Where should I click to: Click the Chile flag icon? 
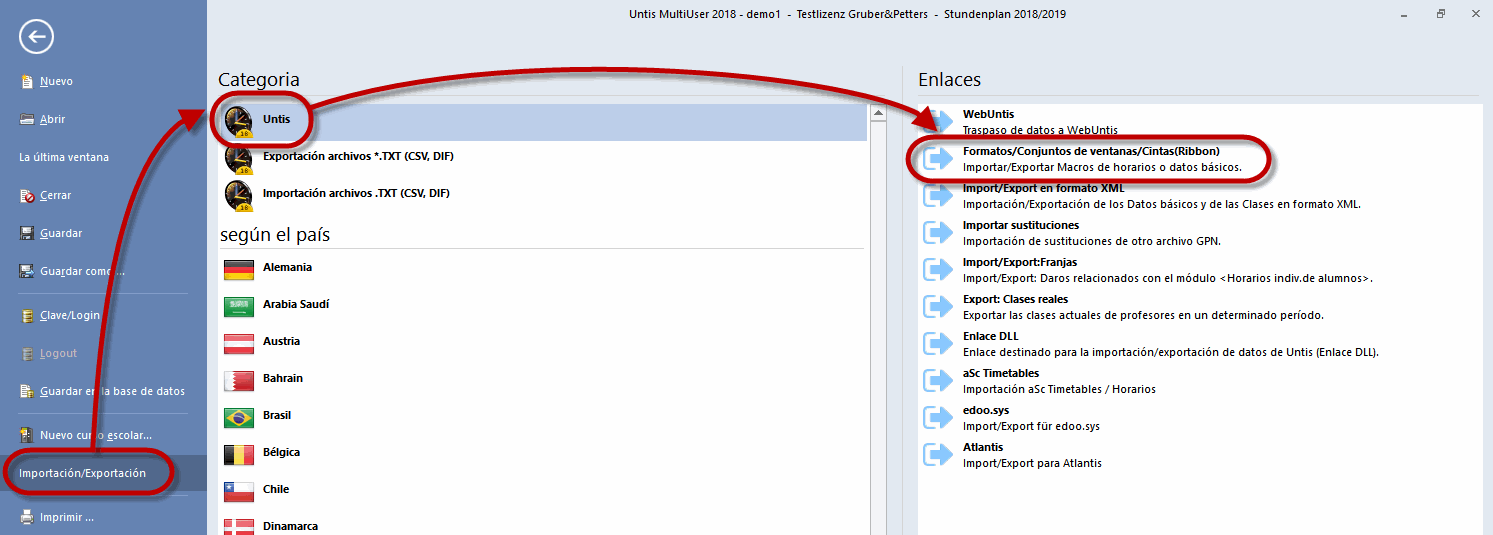click(x=239, y=492)
